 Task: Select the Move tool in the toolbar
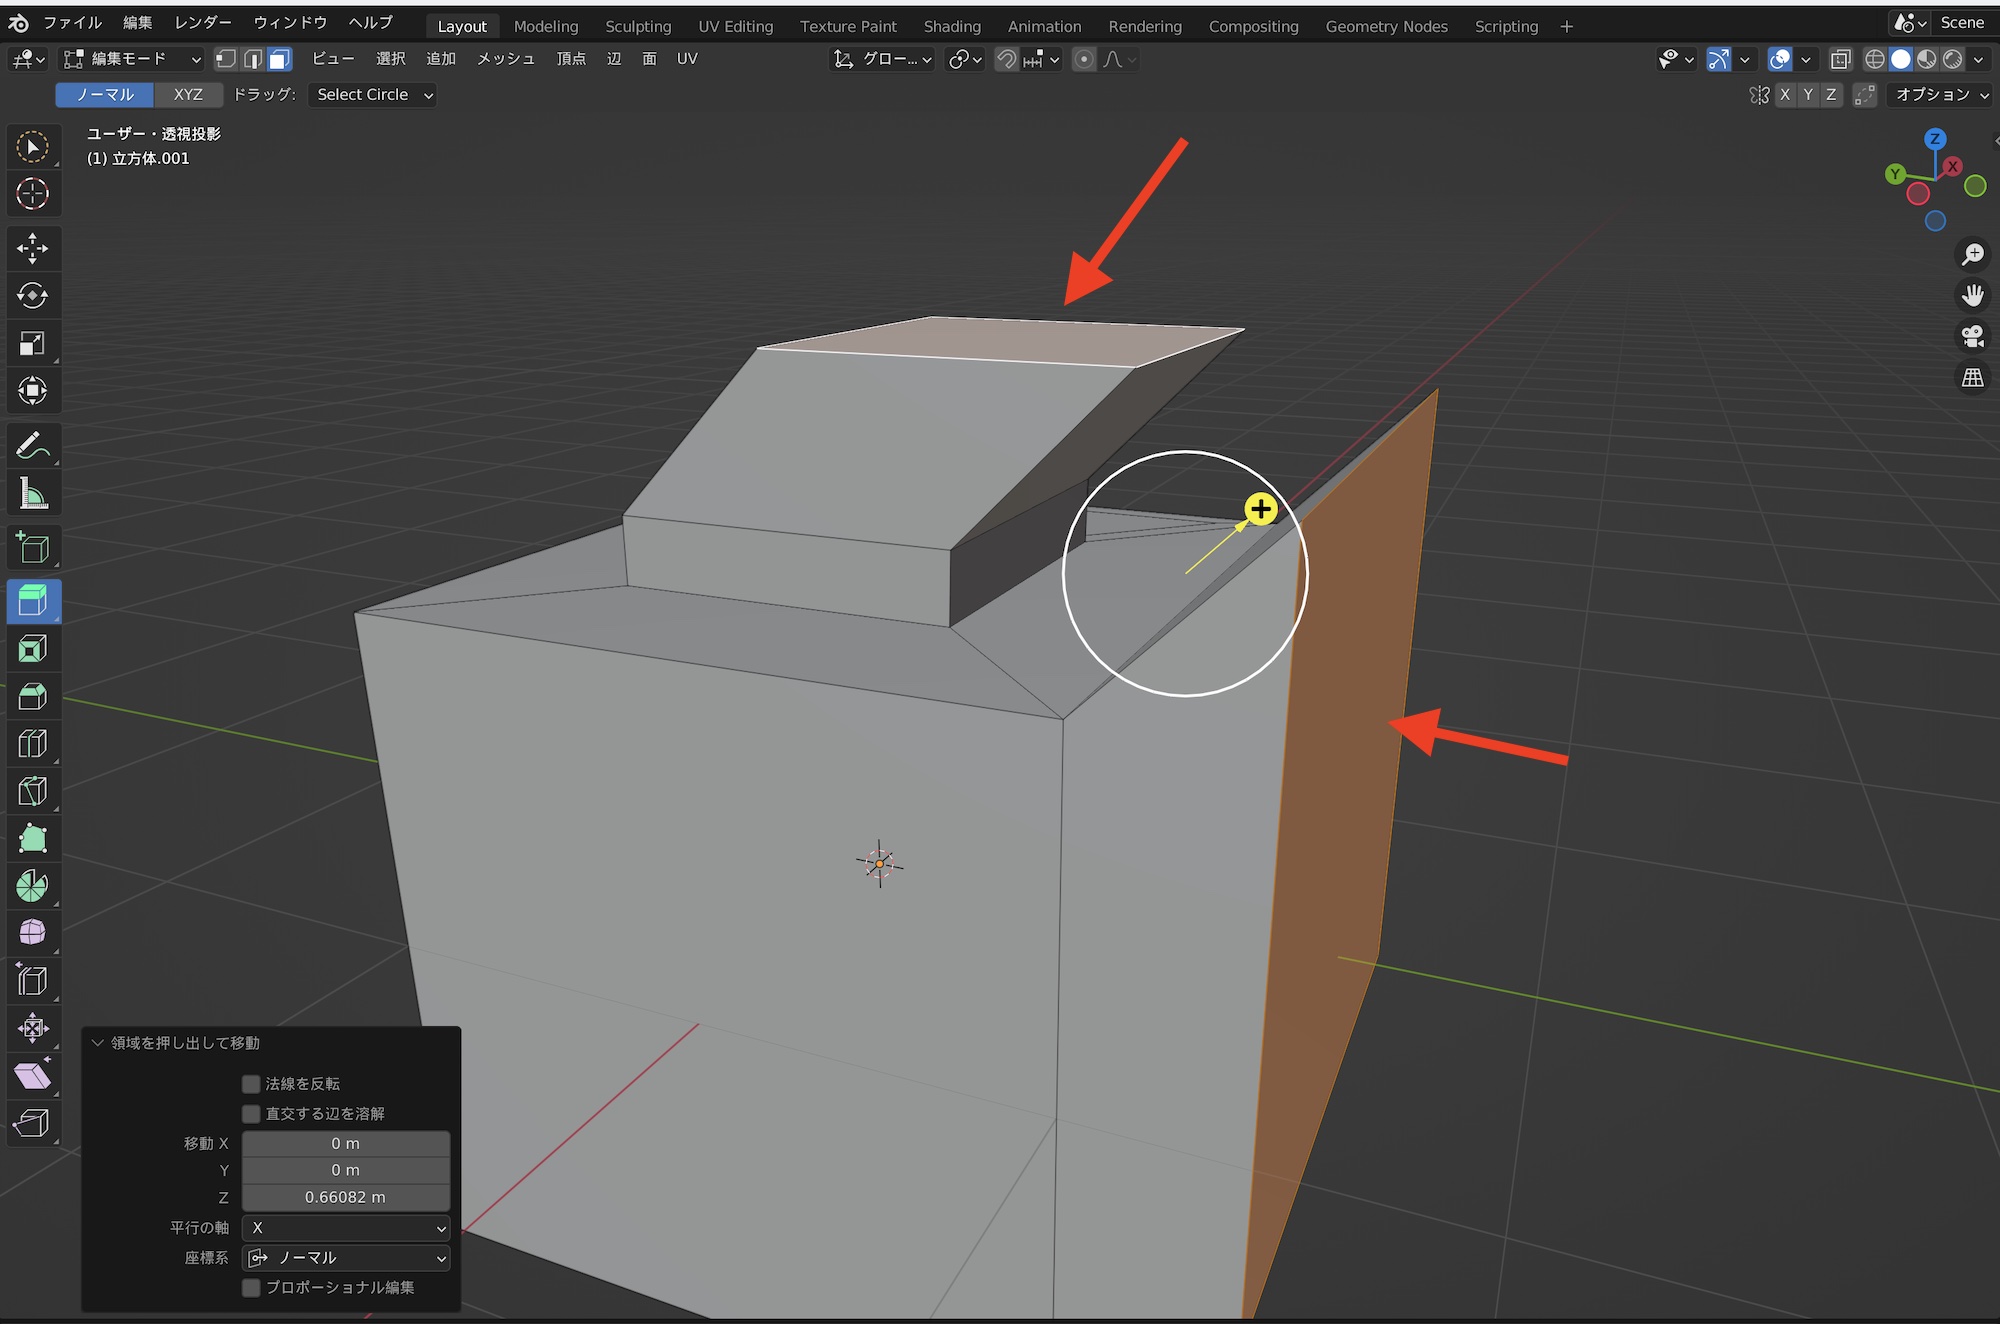pos(32,248)
